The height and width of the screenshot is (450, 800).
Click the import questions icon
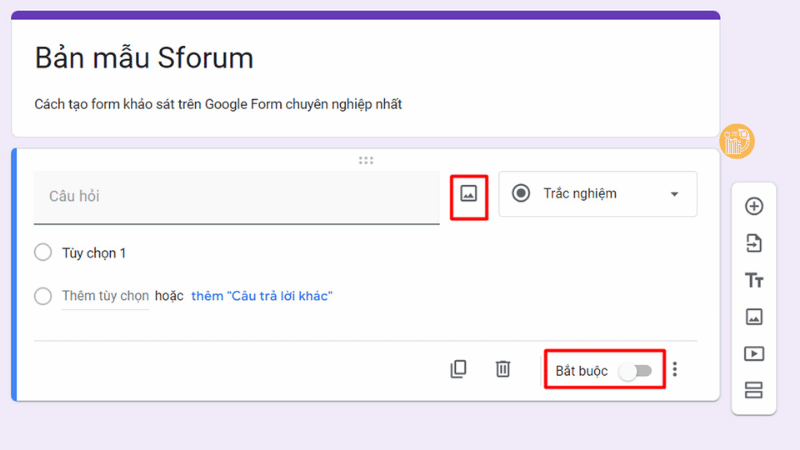click(x=754, y=243)
